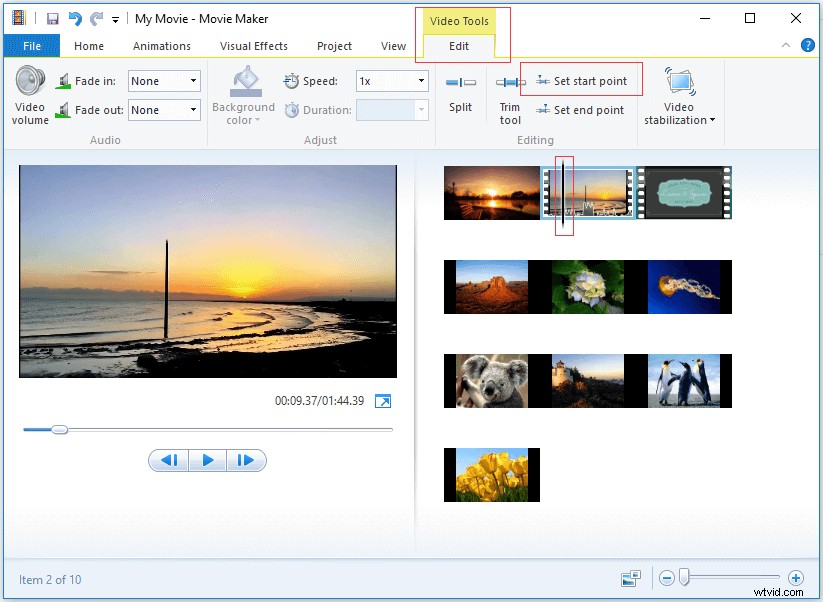The width and height of the screenshot is (823, 602).
Task: Click the Speed stopwatch icon
Action: [293, 80]
